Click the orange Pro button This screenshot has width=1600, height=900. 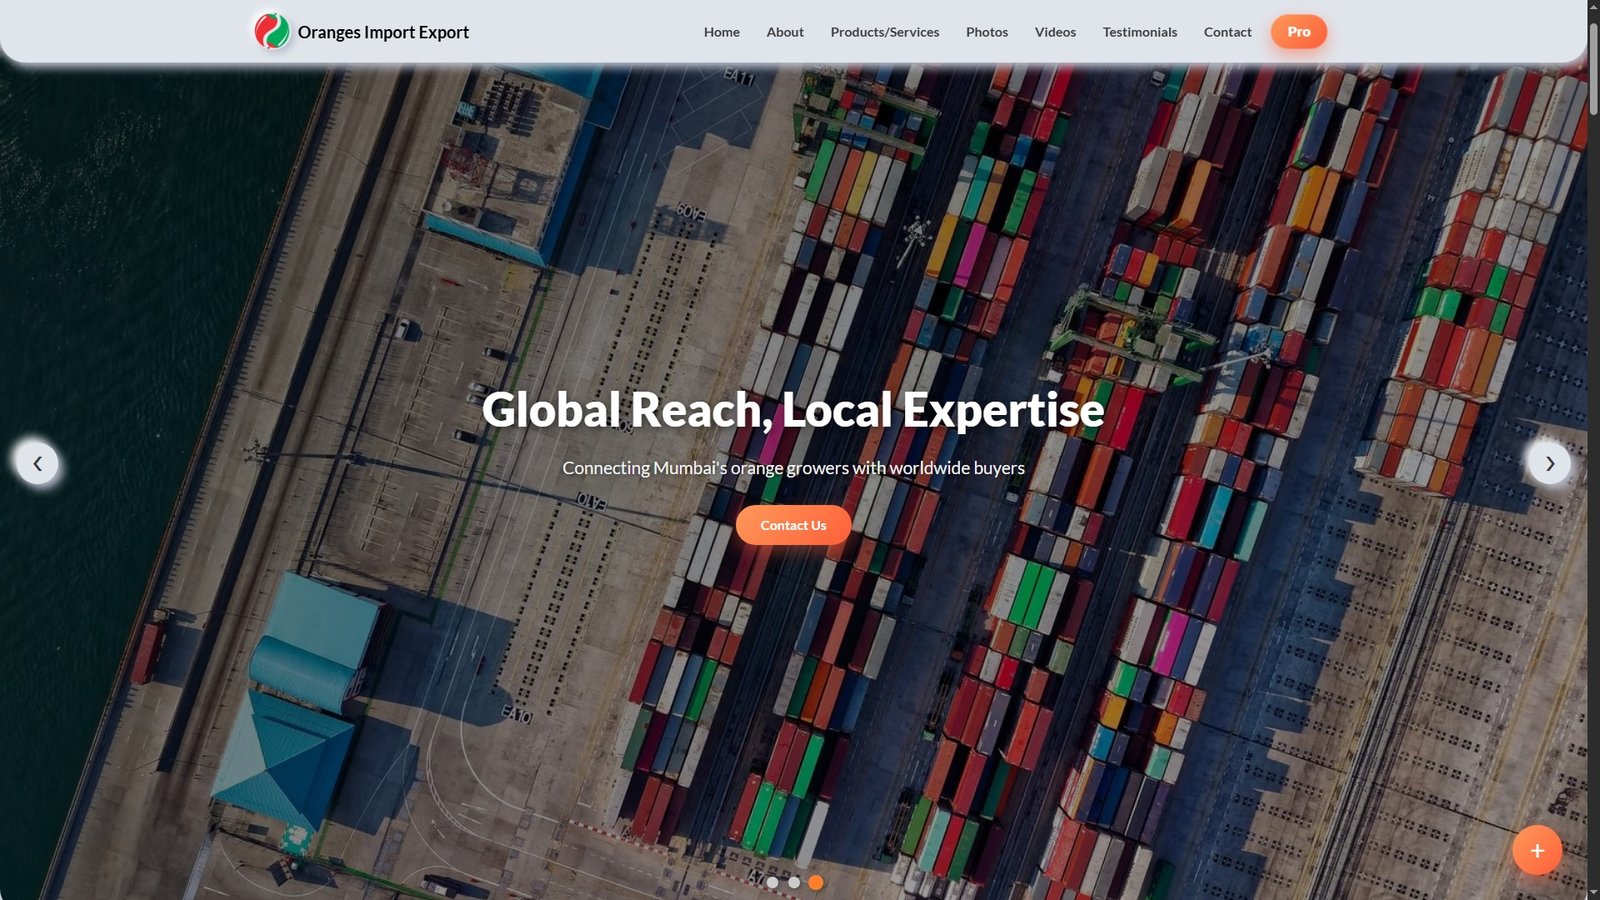point(1299,32)
